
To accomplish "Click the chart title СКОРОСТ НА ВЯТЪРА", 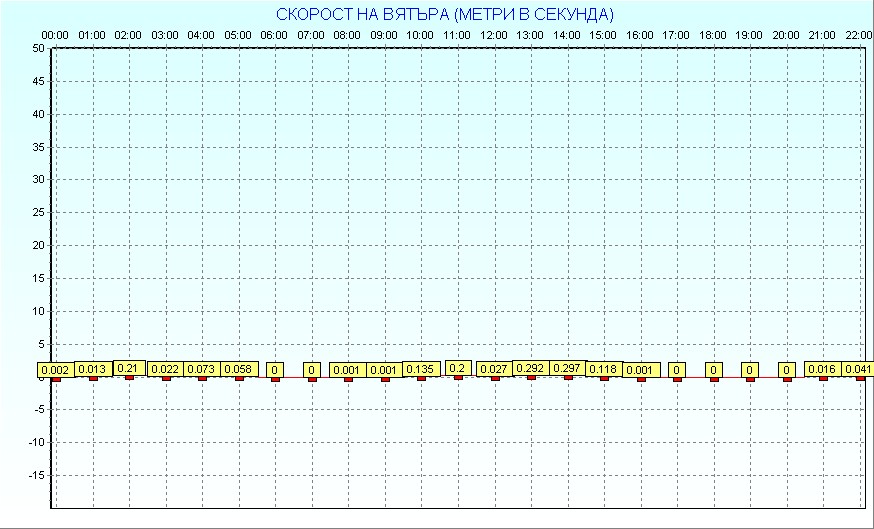I will click(445, 15).
